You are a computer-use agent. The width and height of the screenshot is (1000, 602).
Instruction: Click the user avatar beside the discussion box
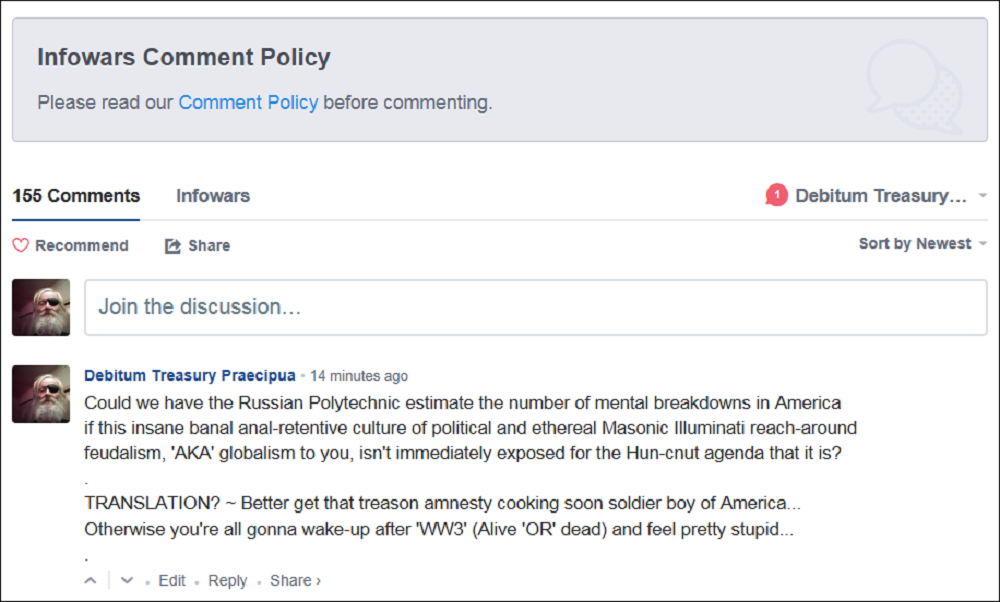(41, 307)
